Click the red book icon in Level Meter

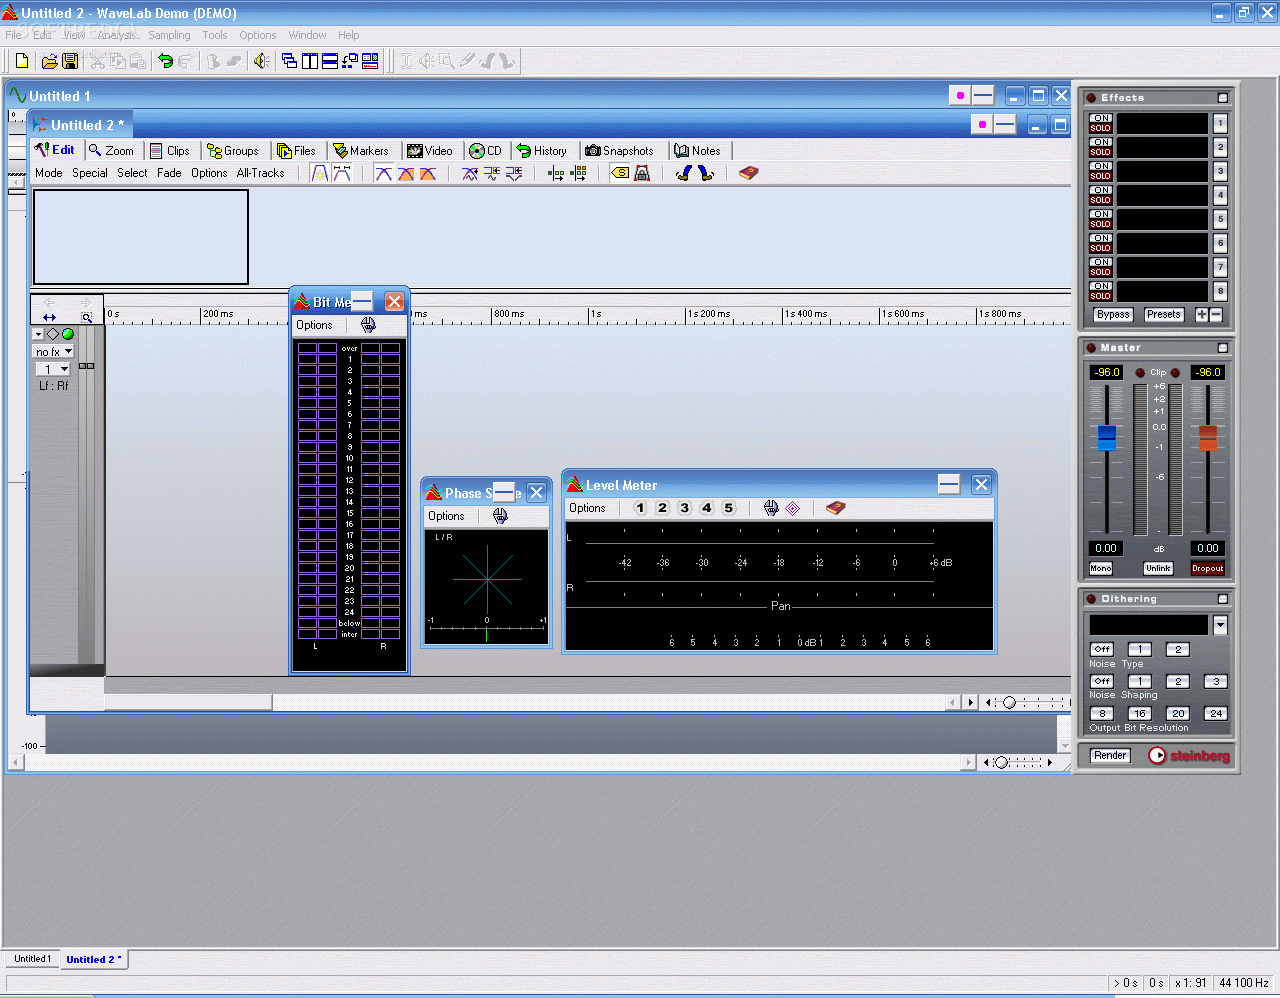pos(836,508)
